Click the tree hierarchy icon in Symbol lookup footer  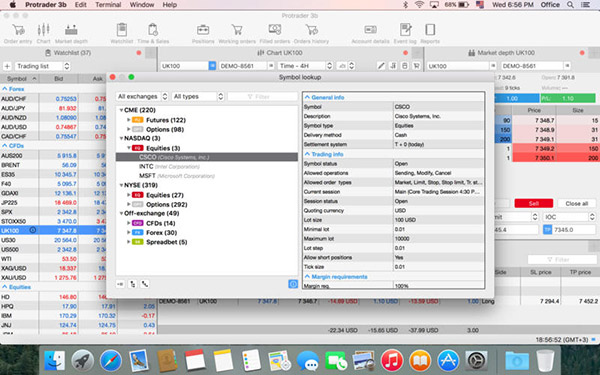coord(132,284)
